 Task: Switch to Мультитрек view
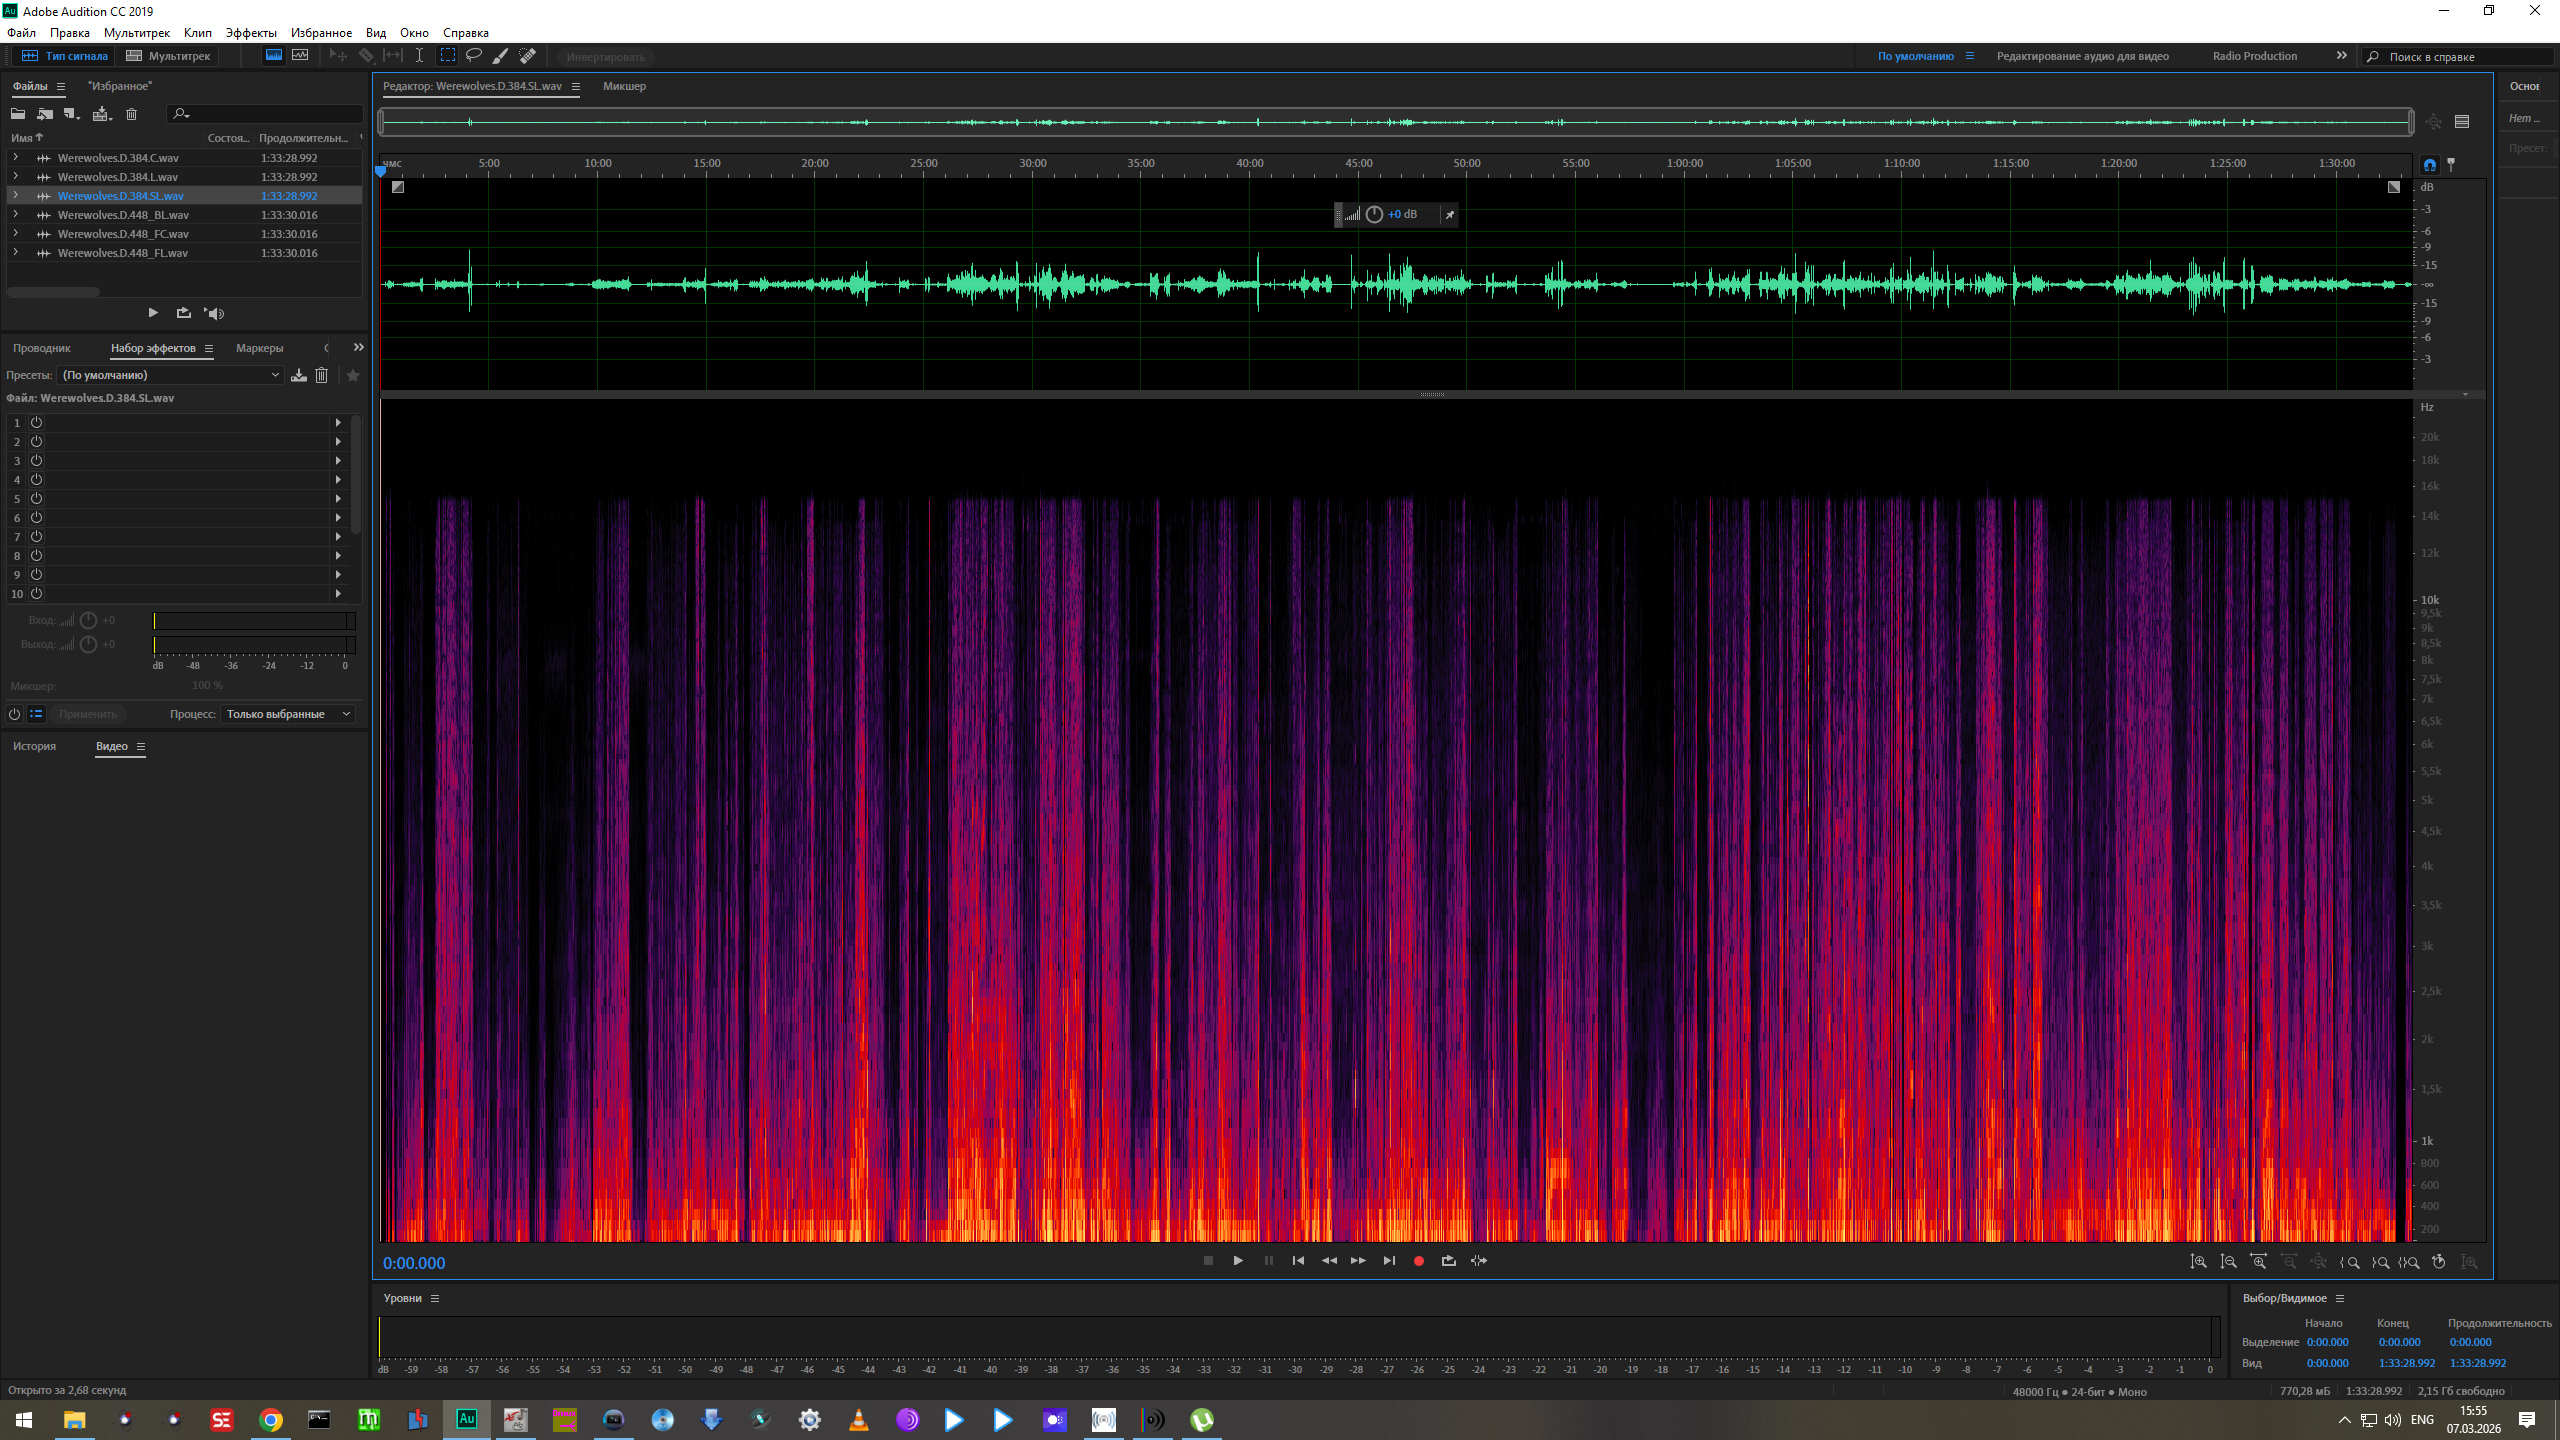coord(168,56)
